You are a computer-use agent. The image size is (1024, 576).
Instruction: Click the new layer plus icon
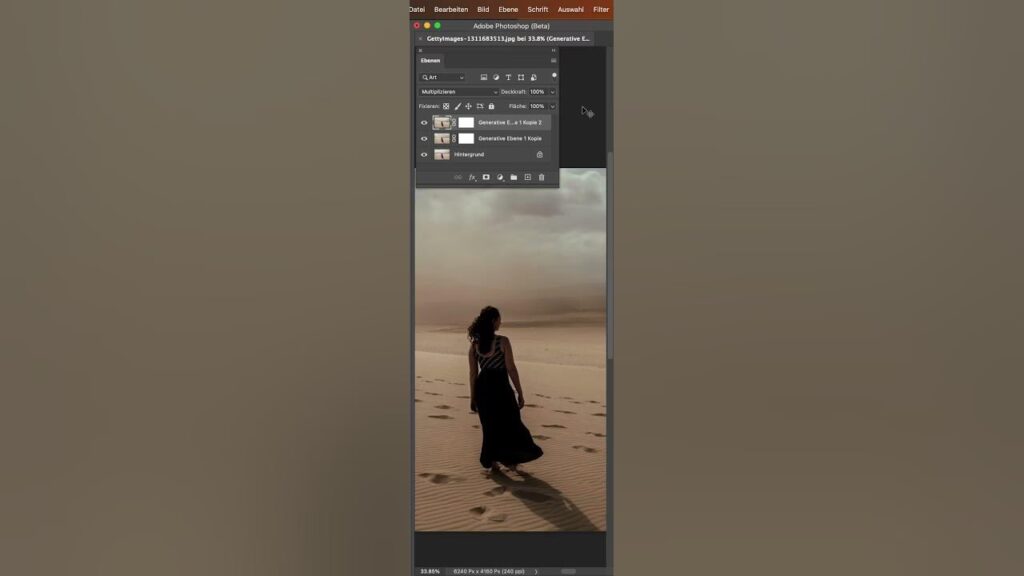pos(528,177)
